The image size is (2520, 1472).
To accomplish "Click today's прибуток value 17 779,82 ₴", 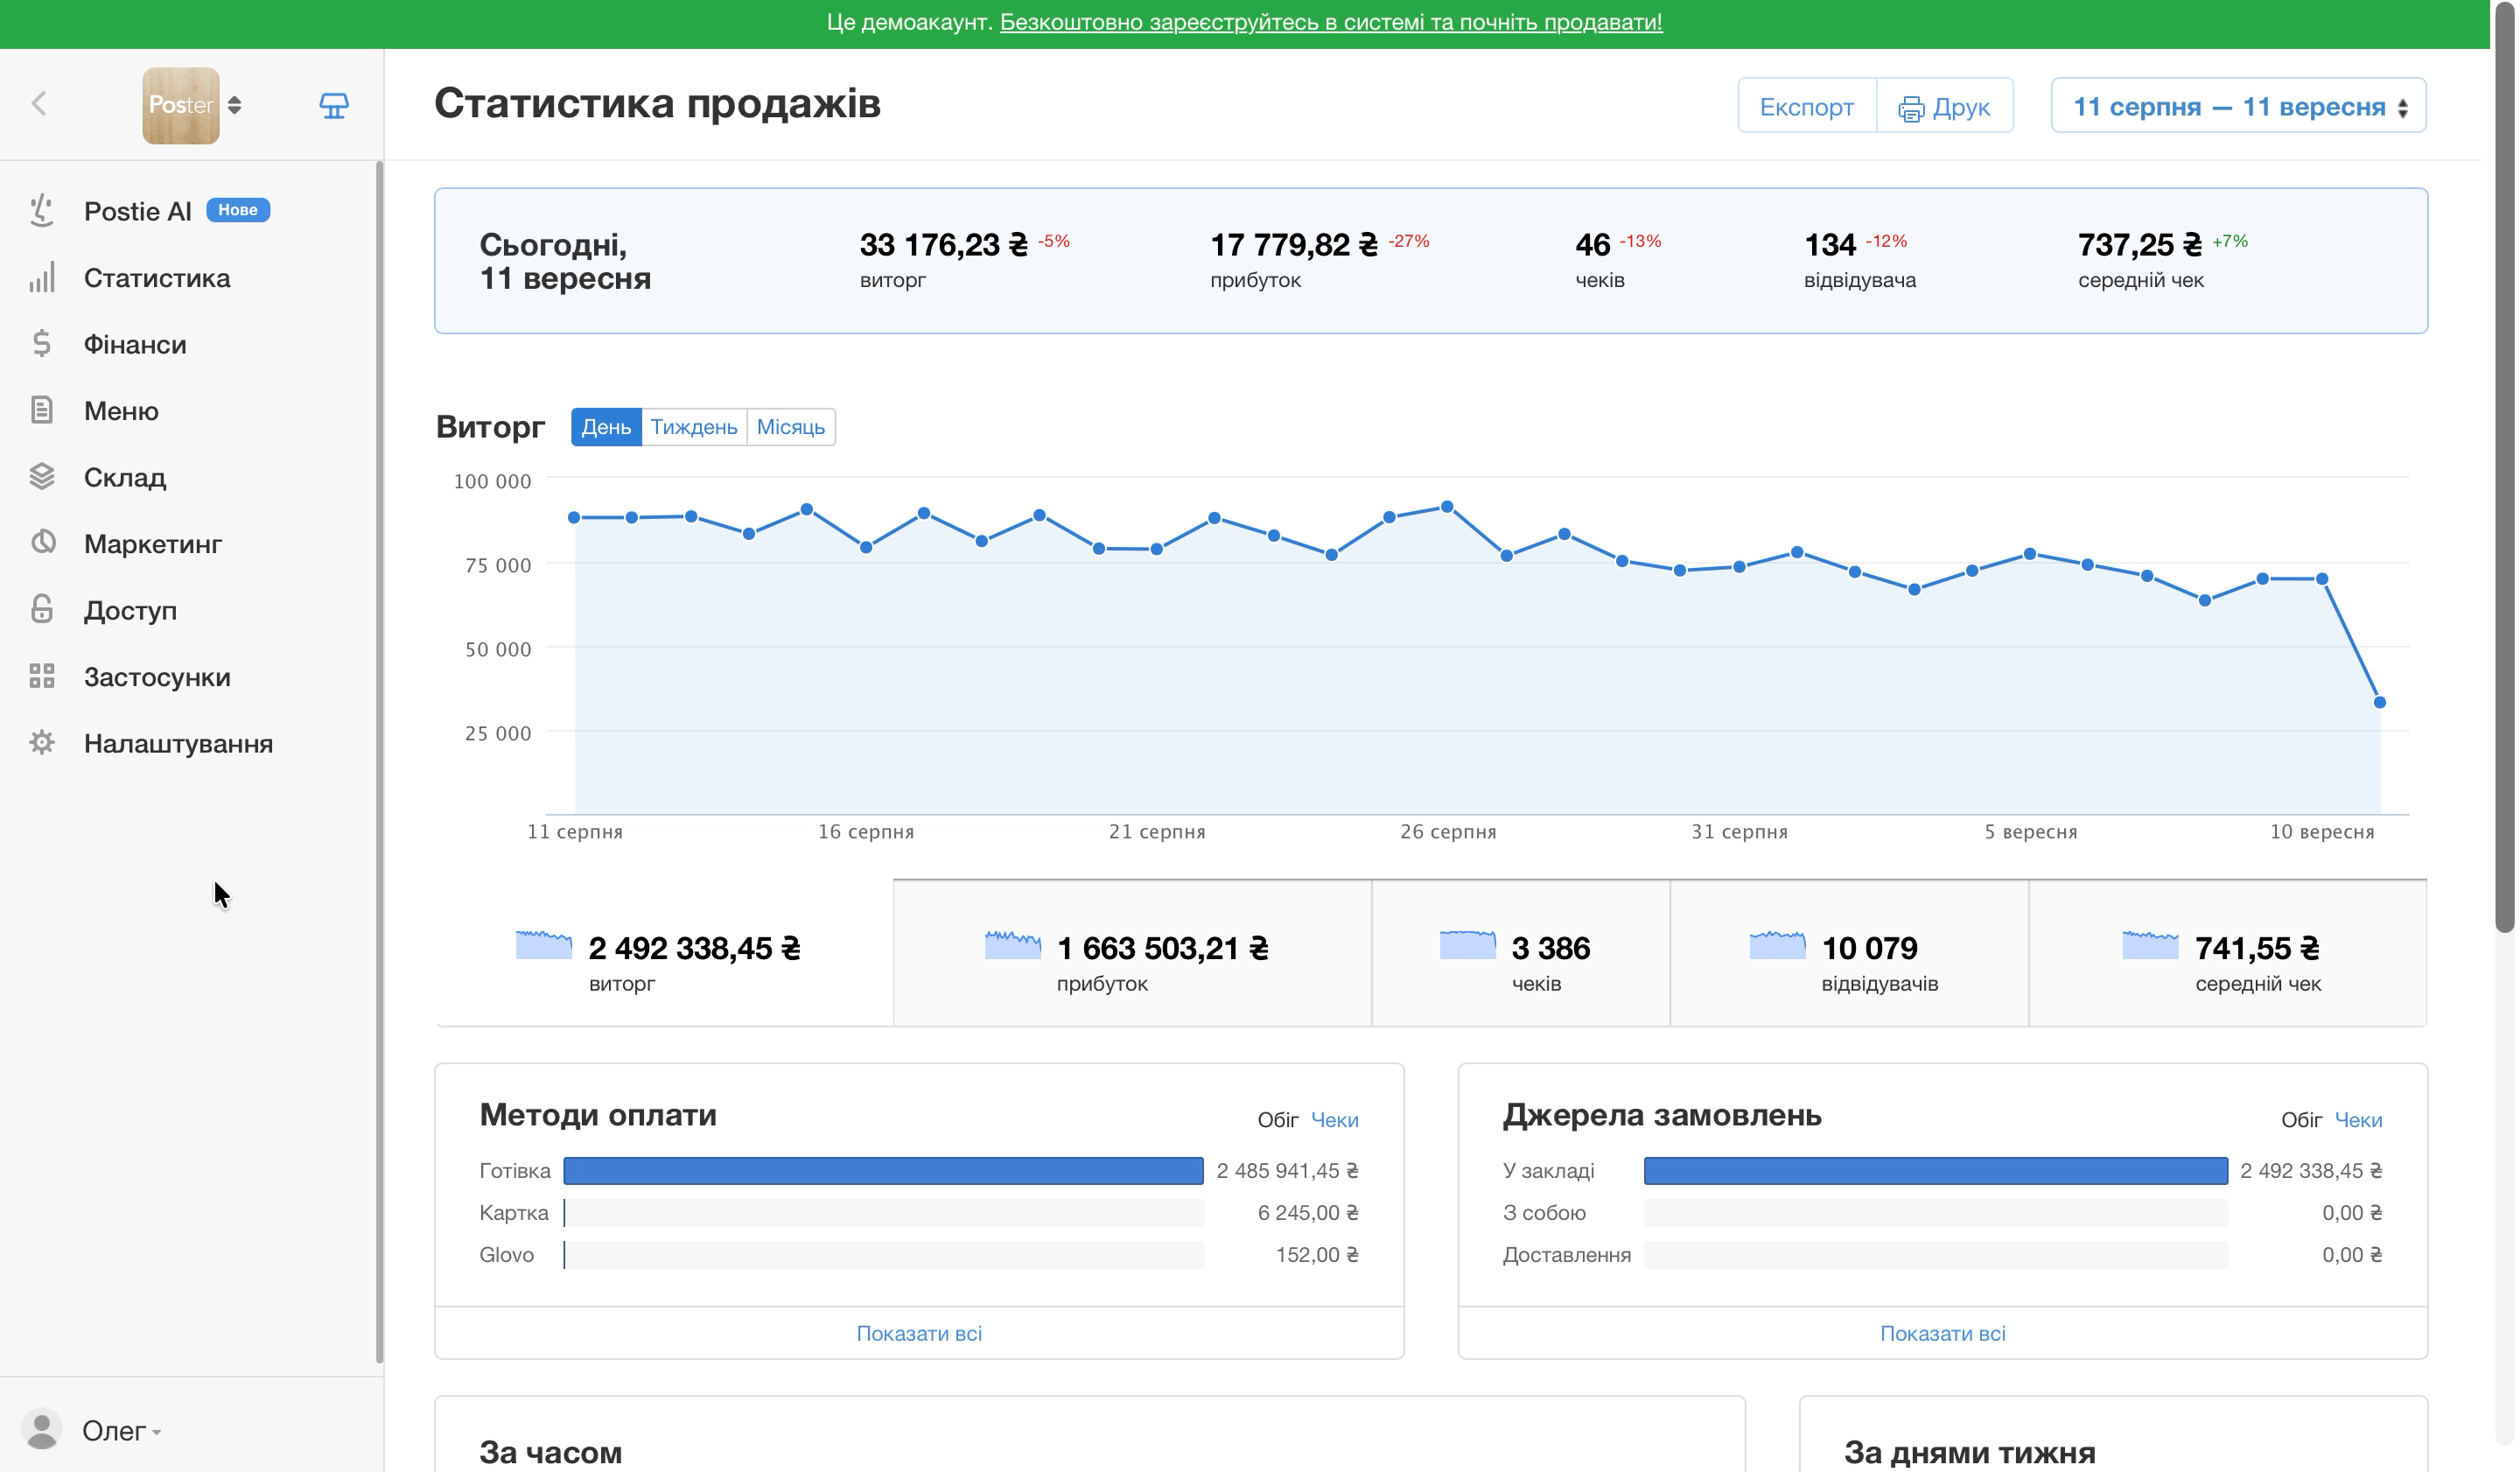I will pos(1294,244).
